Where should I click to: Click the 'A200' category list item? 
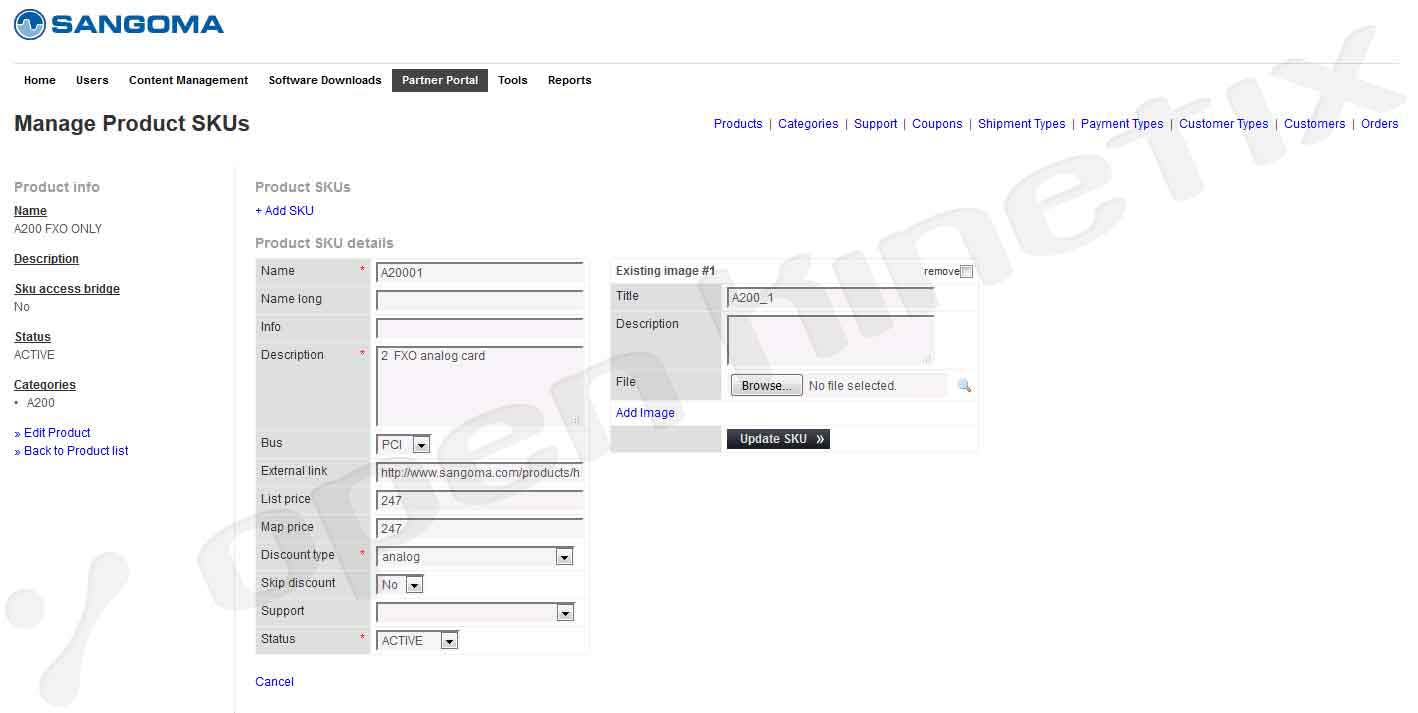pyautogui.click(x=41, y=403)
